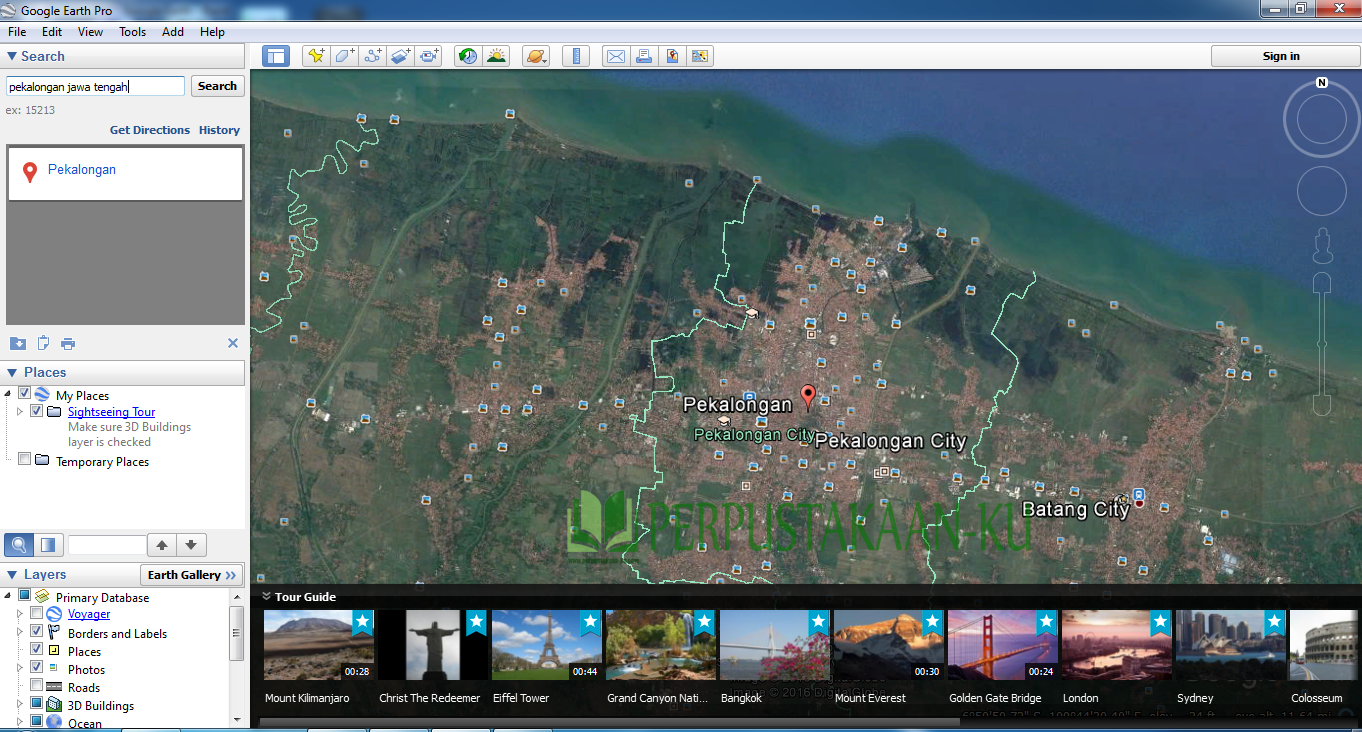This screenshot has width=1362, height=732.
Task: Add a placemark with the pushpin tool
Action: [x=316, y=56]
